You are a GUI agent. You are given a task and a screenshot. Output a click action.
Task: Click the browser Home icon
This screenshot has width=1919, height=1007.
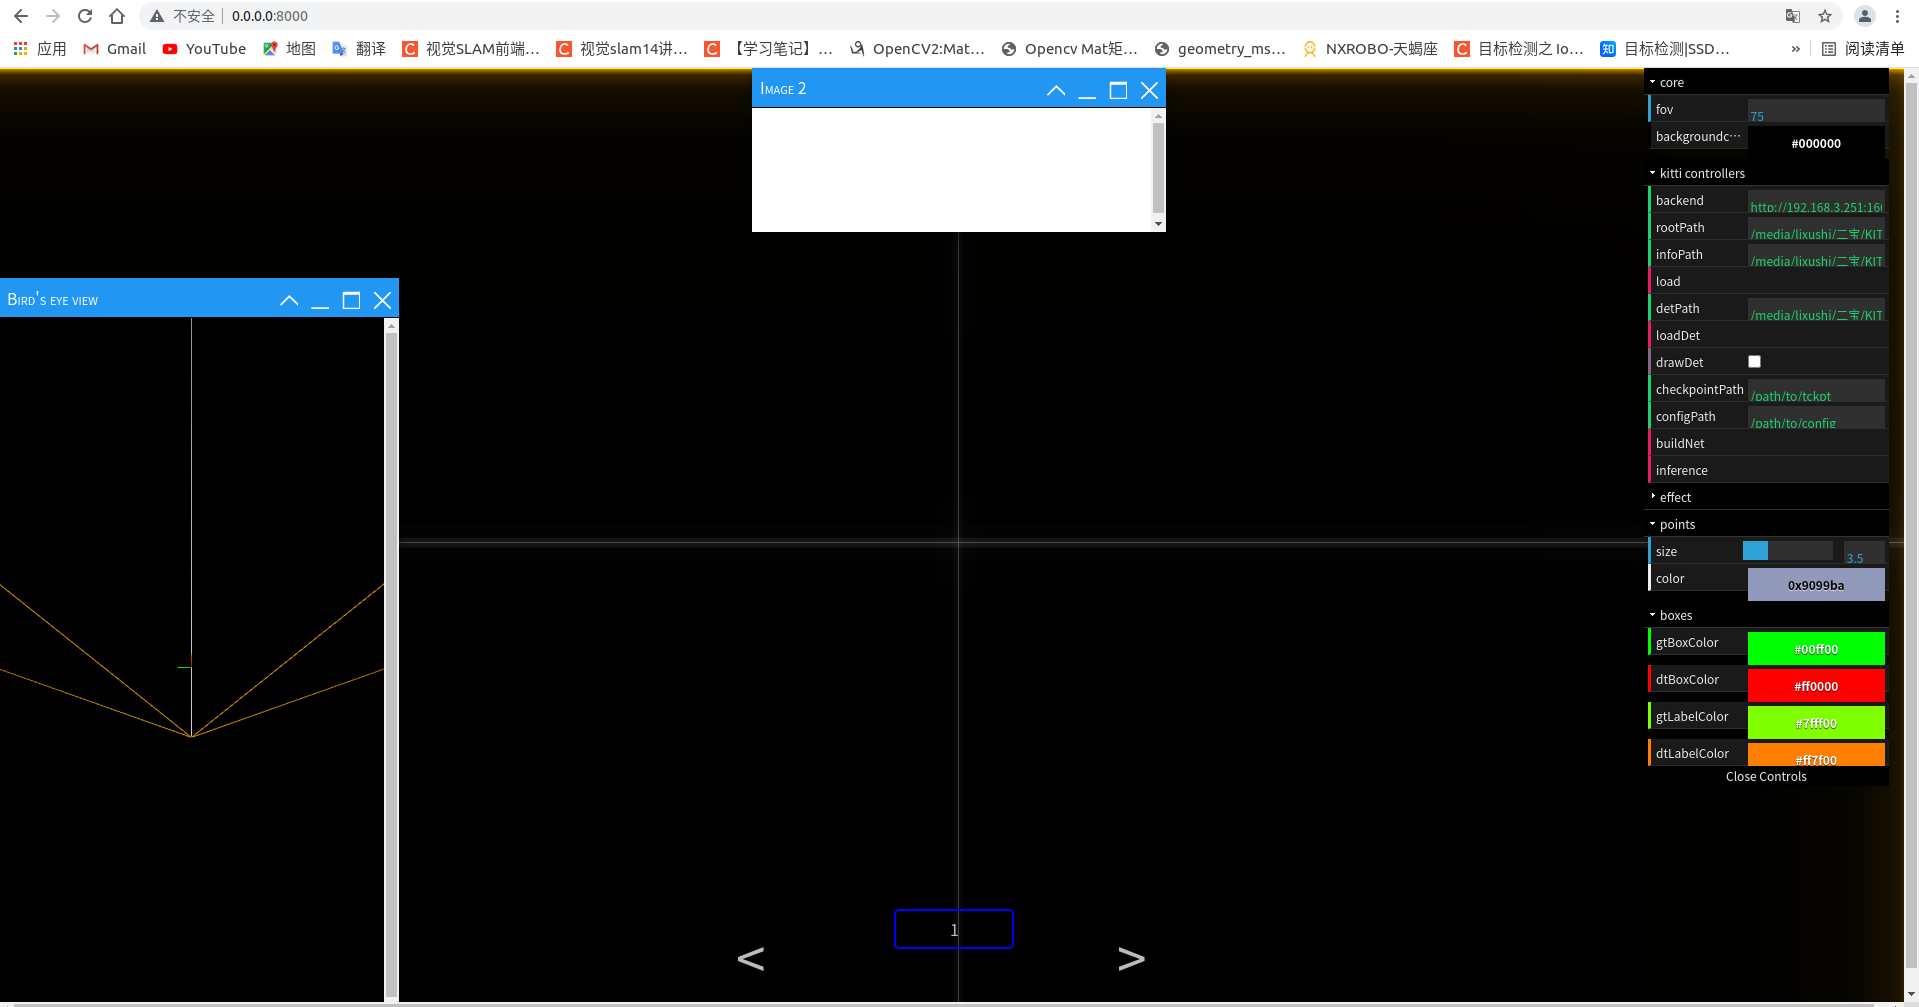click(x=115, y=16)
